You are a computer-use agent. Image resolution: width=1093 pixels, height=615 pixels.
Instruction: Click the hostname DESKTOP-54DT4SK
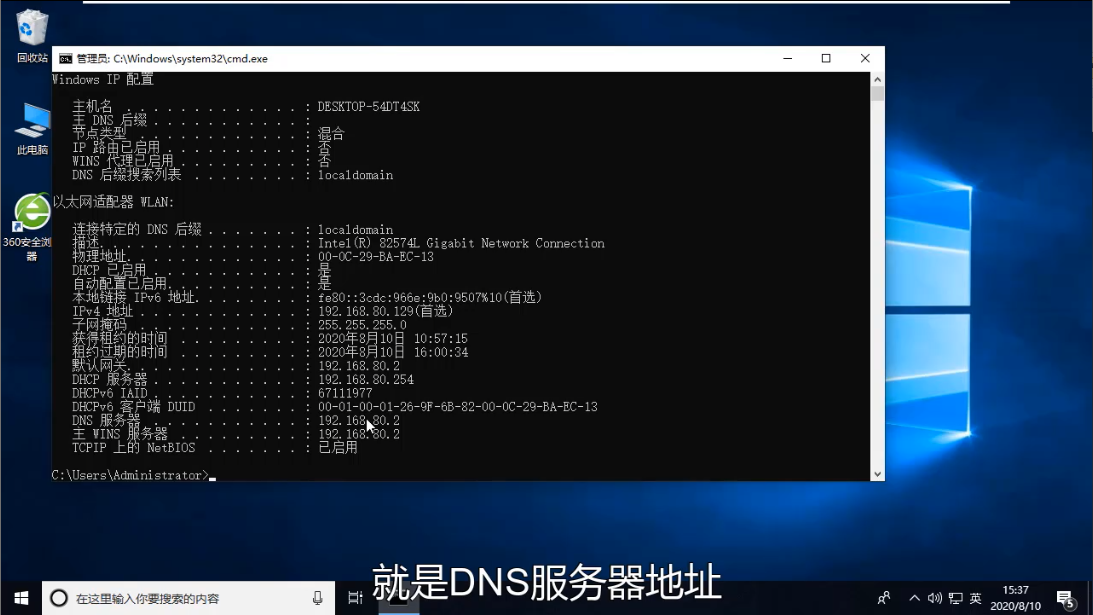pyautogui.click(x=369, y=107)
